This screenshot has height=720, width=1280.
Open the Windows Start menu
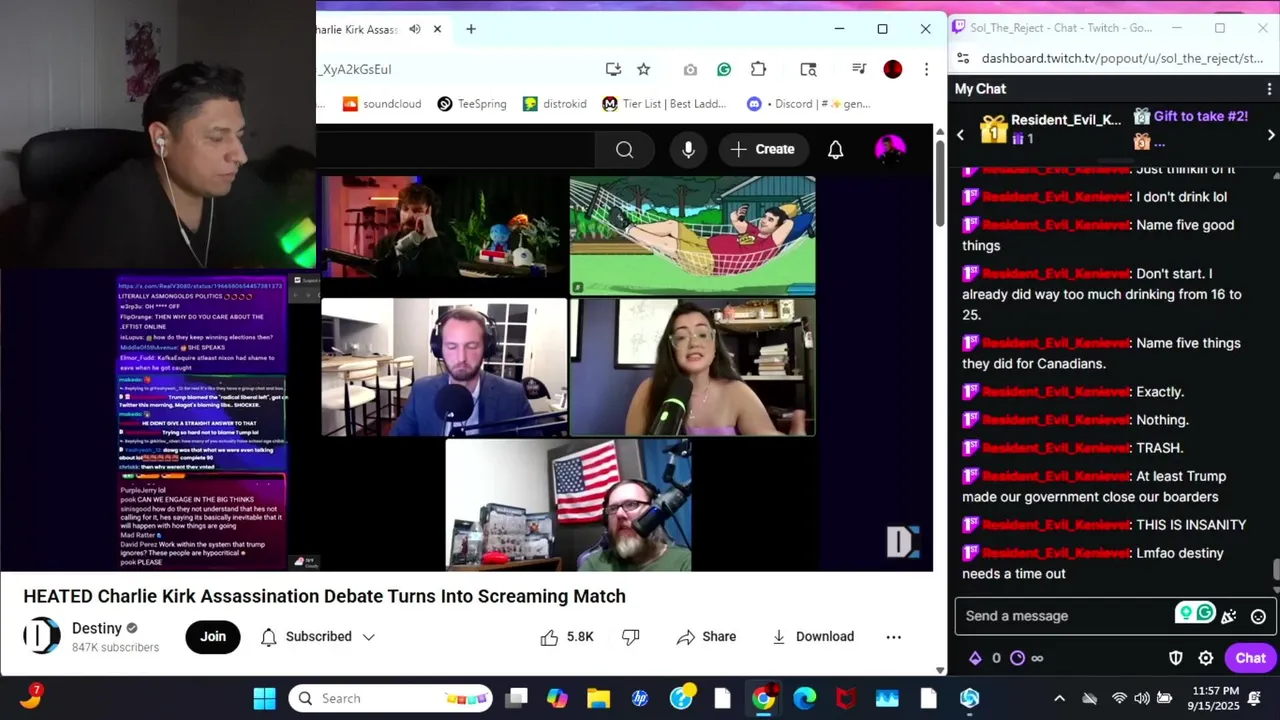[265, 698]
